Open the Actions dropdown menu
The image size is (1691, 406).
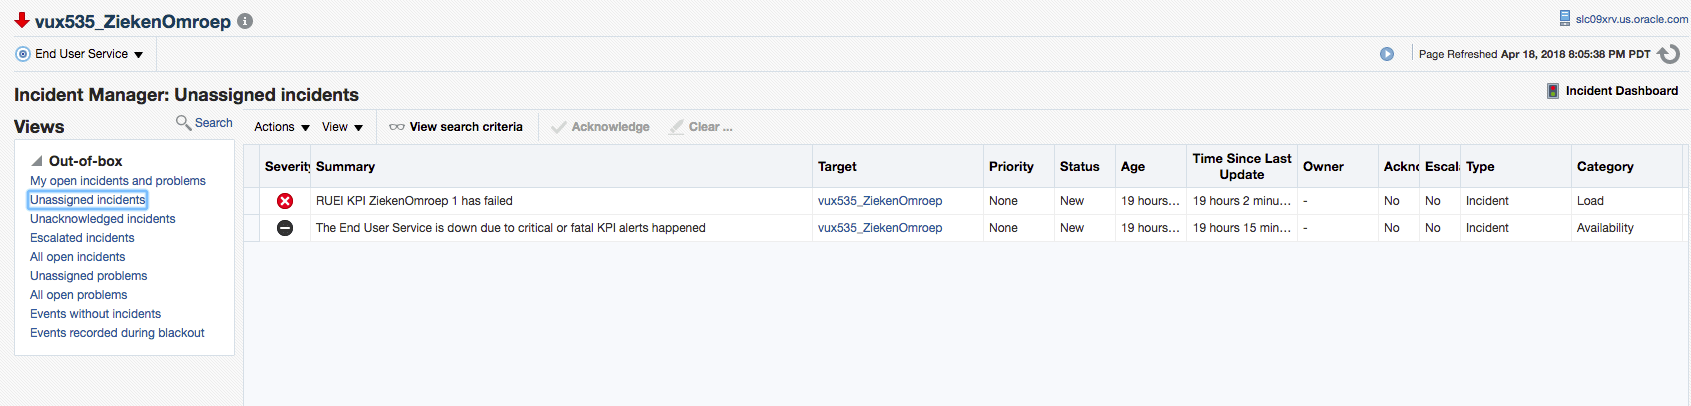coord(281,127)
